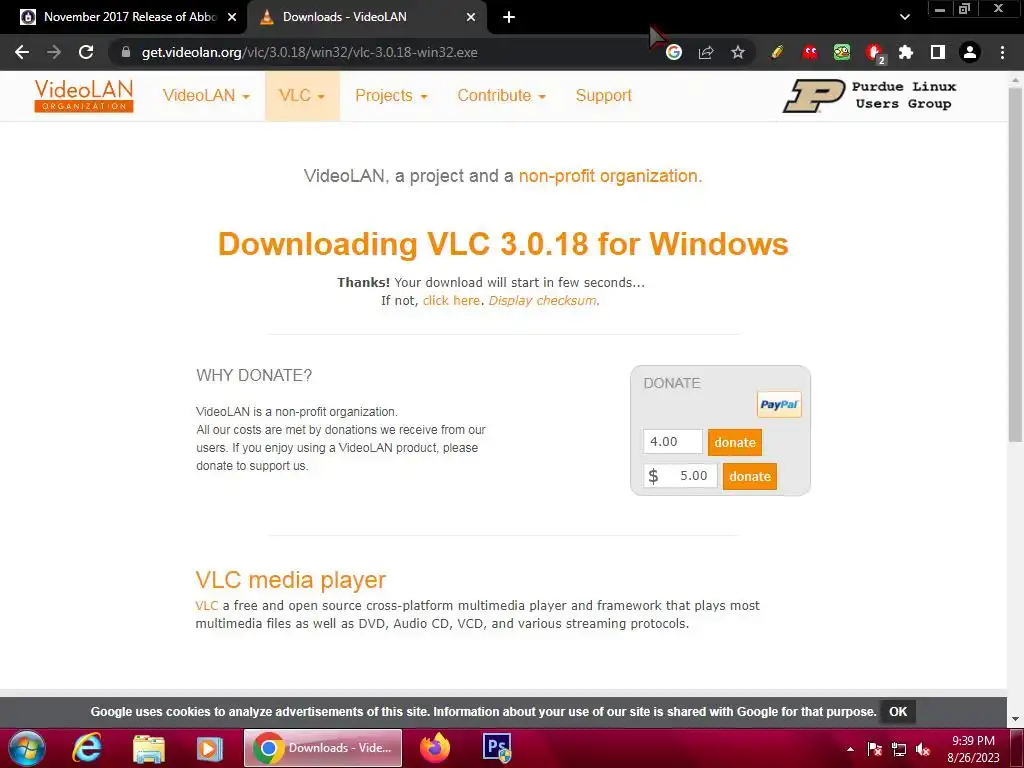Expand the Contribute navigation menu
1024x768 pixels.
[x=502, y=95]
